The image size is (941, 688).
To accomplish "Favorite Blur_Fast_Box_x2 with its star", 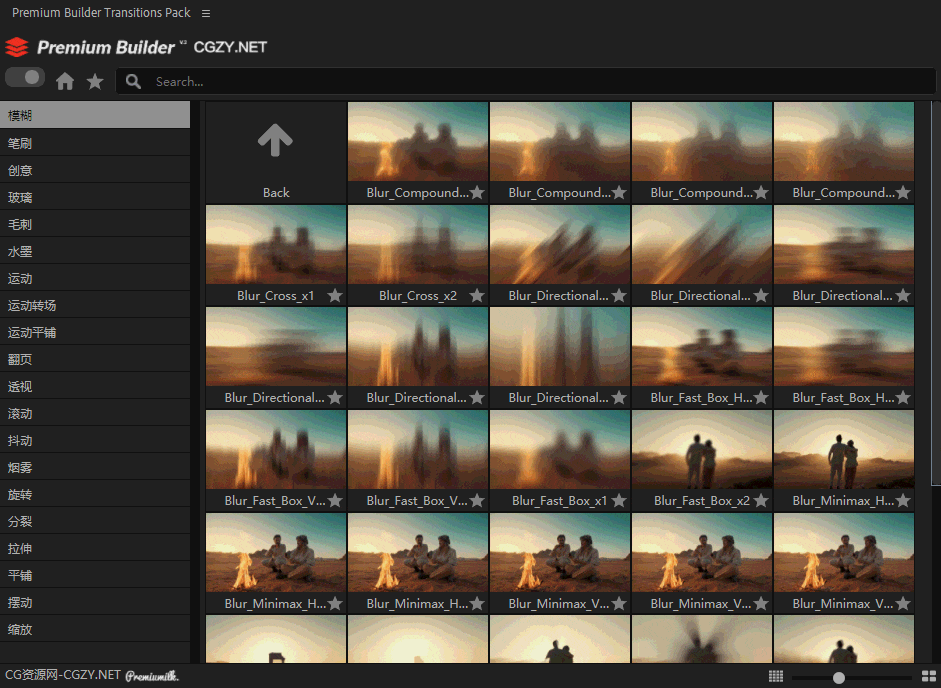I will click(x=761, y=501).
